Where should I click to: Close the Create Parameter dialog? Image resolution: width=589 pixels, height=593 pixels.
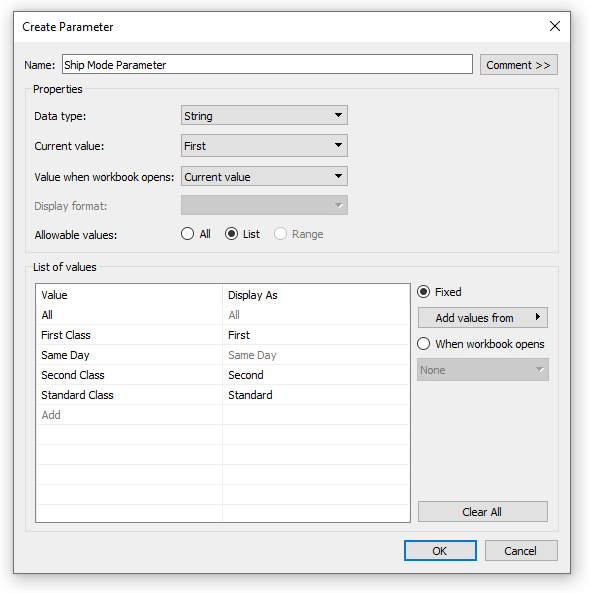555,26
